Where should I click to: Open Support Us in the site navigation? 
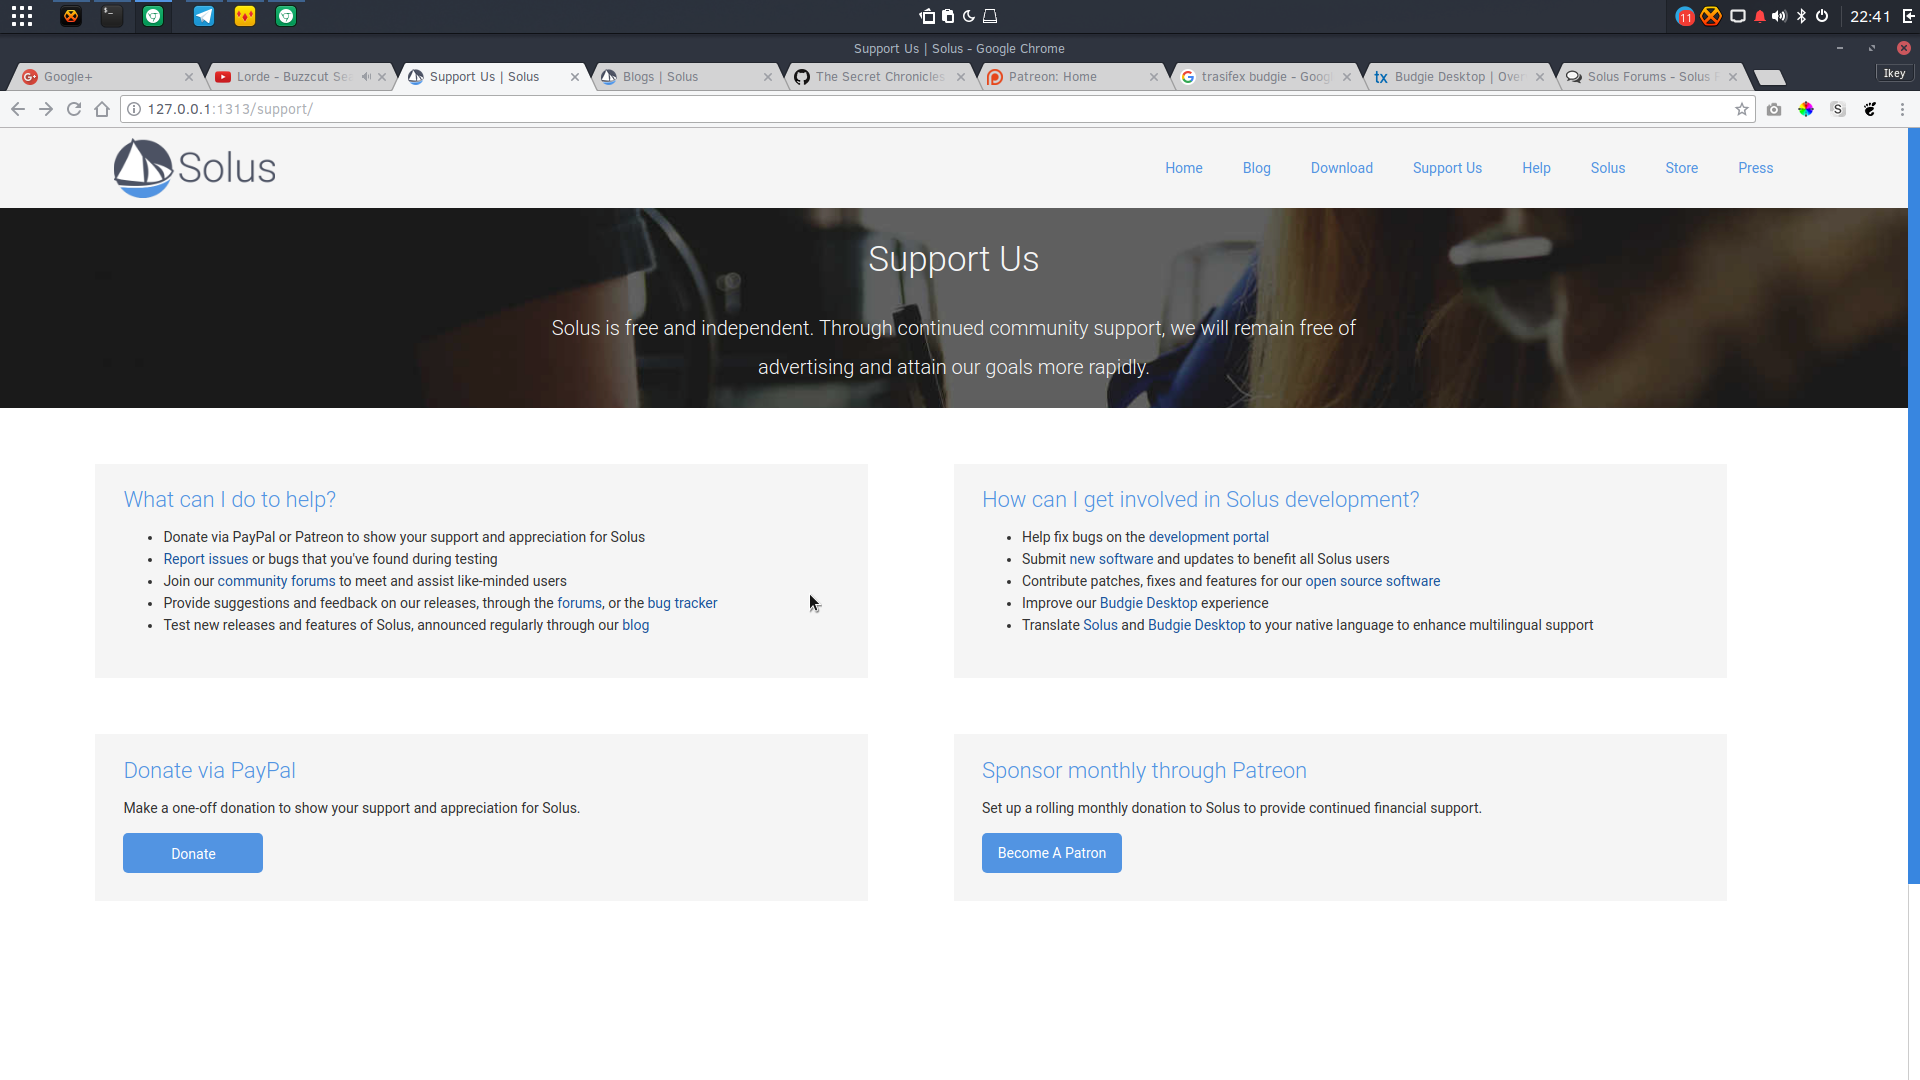coord(1447,168)
